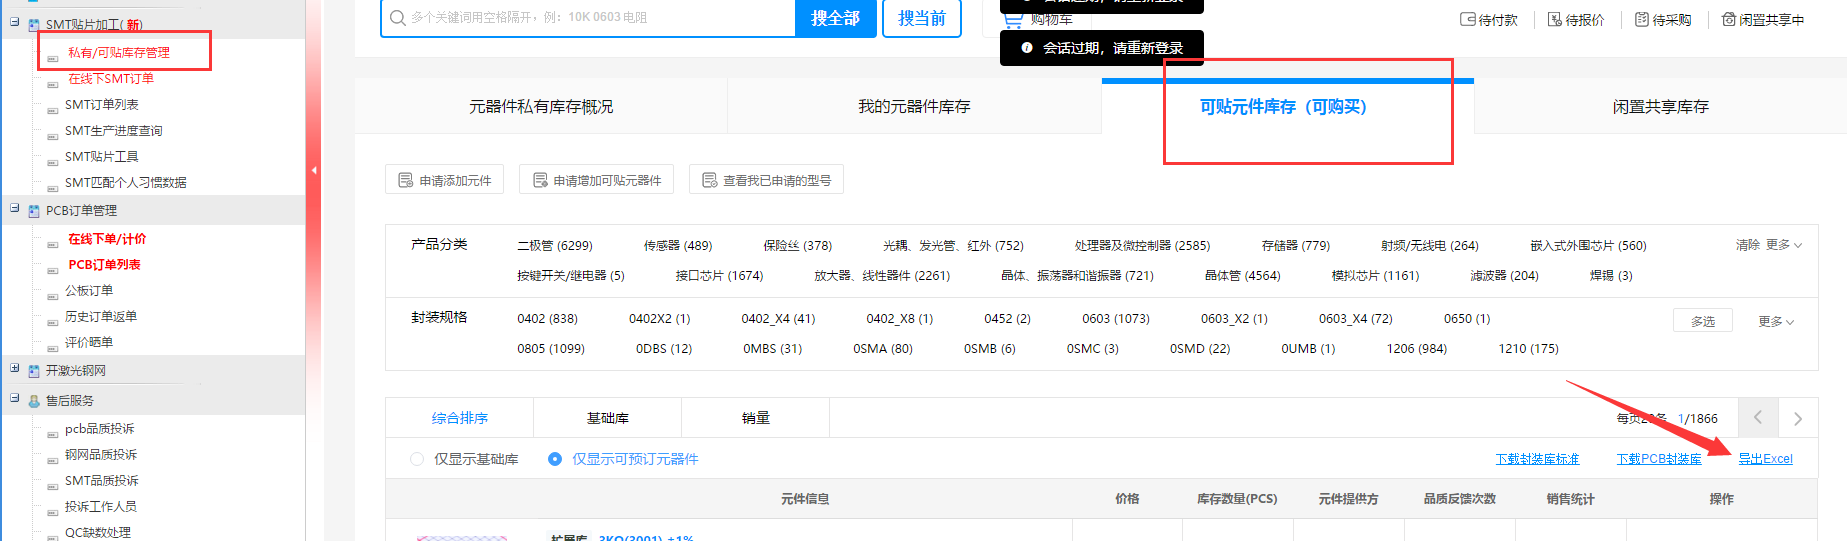The width and height of the screenshot is (1847, 541).
Task: Click the 闲置共享中 idle sharing icon
Action: pyautogui.click(x=1729, y=19)
